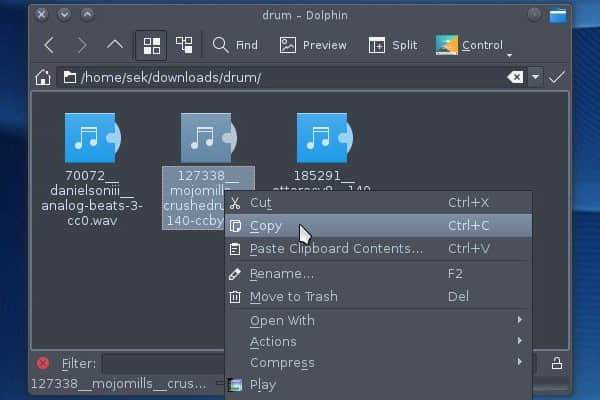Expand the location history dropdown arrow
600x400 pixels.
[x=535, y=77]
